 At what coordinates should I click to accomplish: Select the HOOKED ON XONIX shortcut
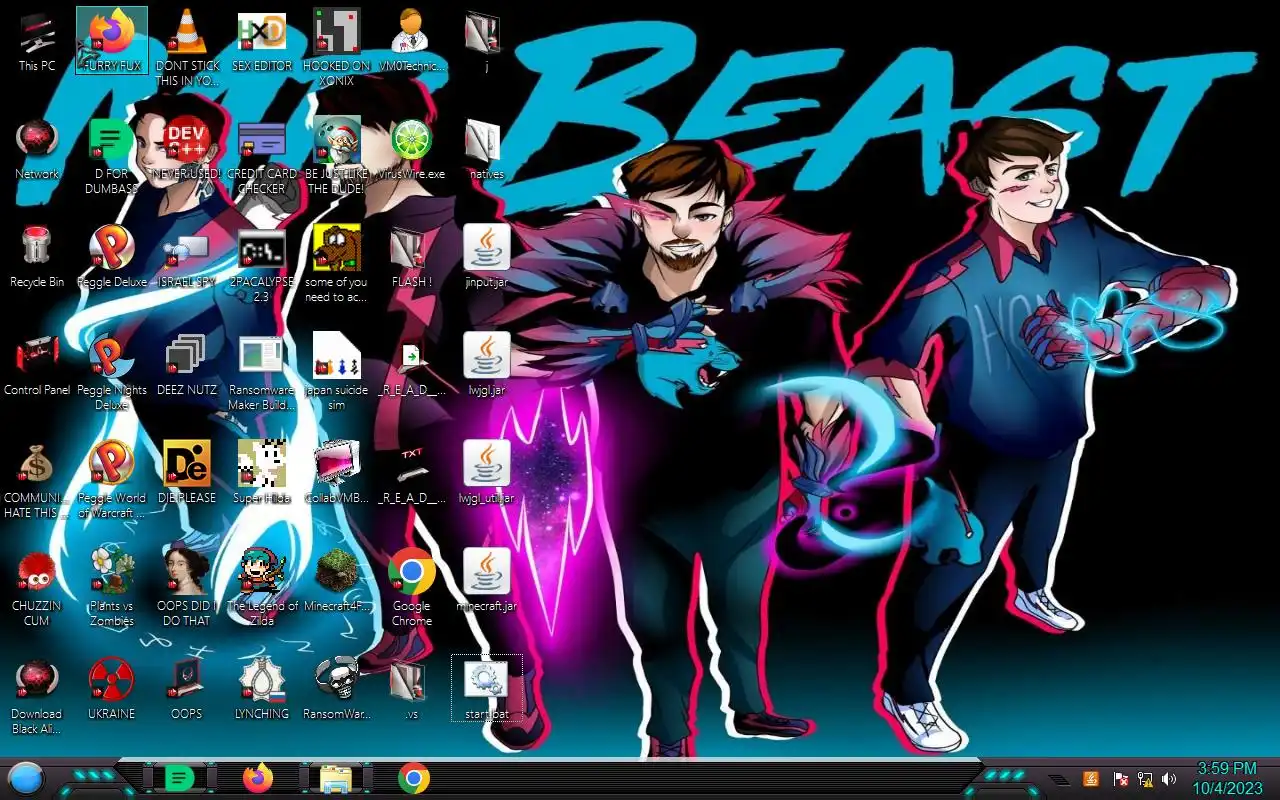coord(337,48)
